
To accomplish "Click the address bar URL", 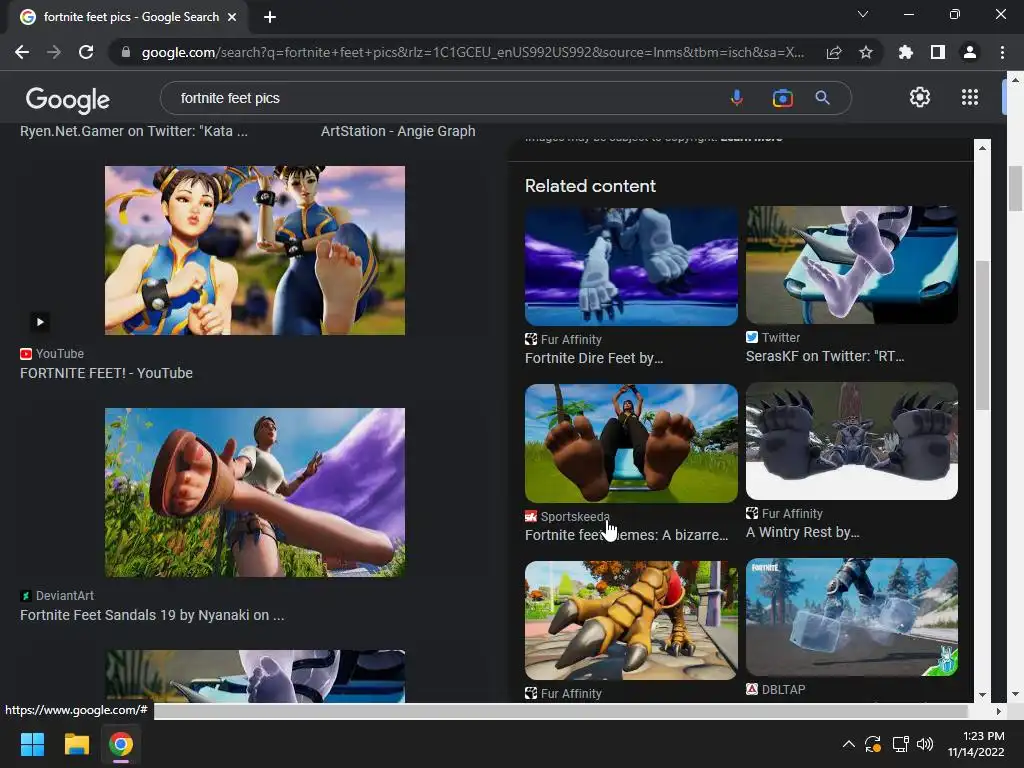I will 473,52.
